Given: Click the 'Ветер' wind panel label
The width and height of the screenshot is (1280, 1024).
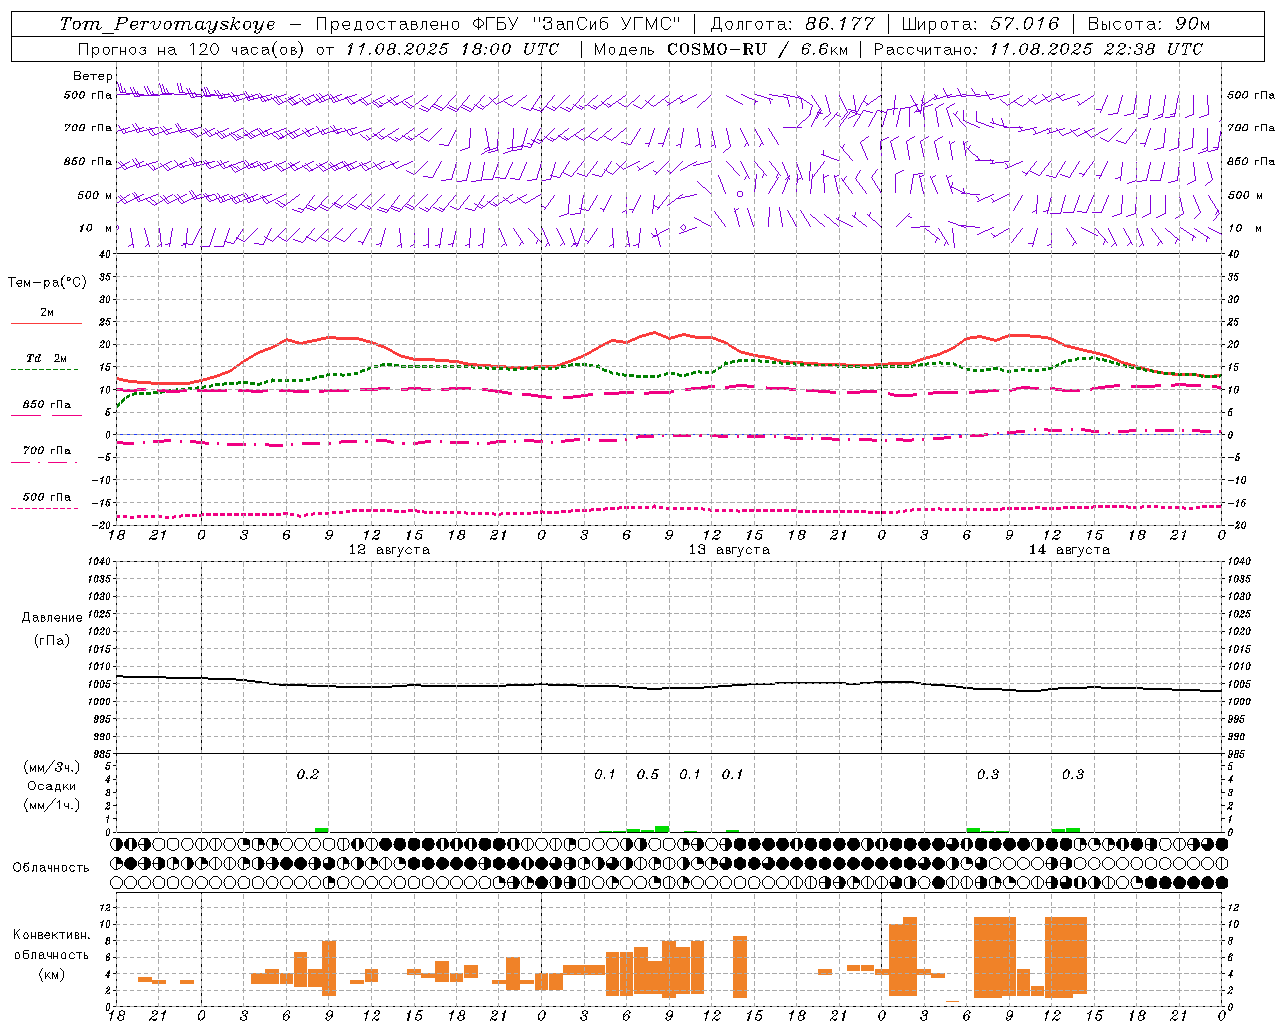Looking at the screenshot, I should click(x=93, y=76).
